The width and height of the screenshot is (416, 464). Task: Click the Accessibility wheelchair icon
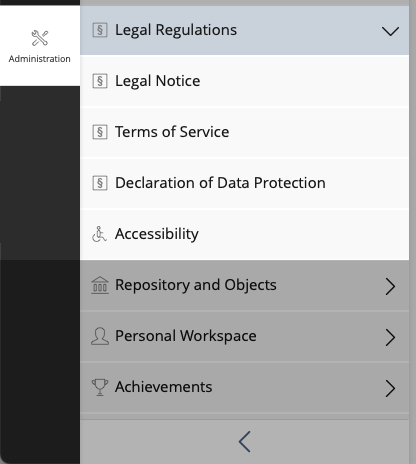tap(99, 234)
